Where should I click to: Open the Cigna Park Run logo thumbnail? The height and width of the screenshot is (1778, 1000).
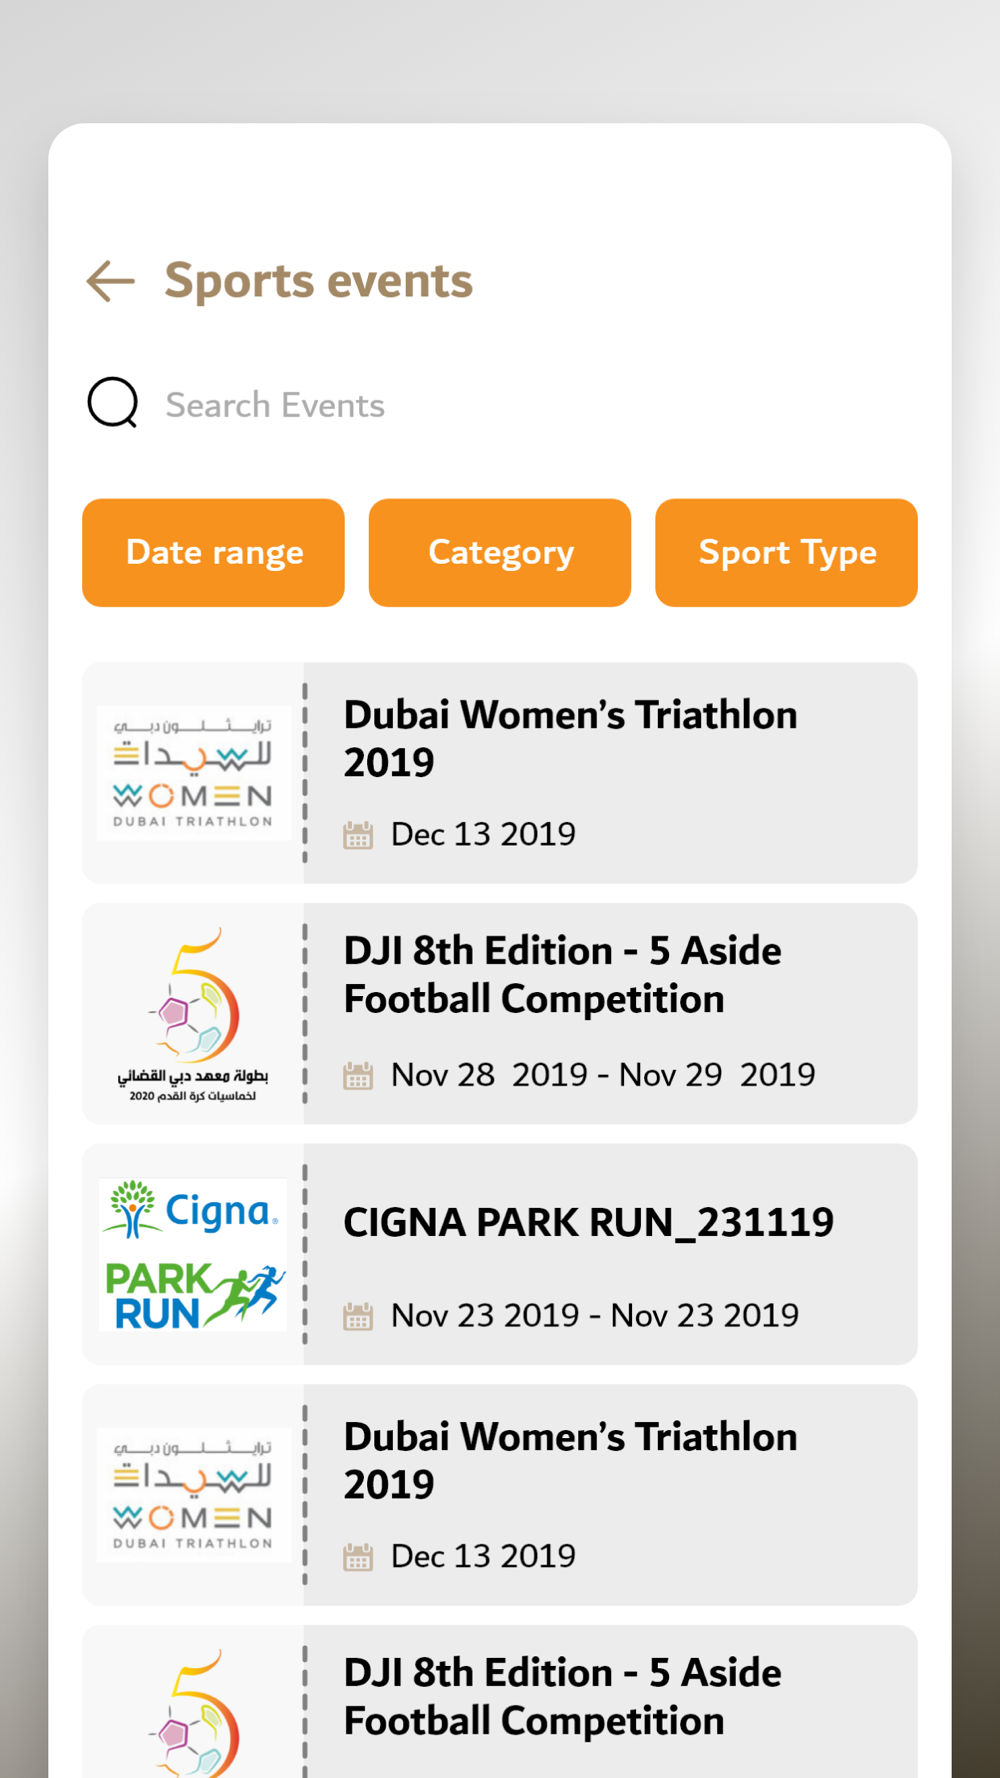[x=193, y=1255]
